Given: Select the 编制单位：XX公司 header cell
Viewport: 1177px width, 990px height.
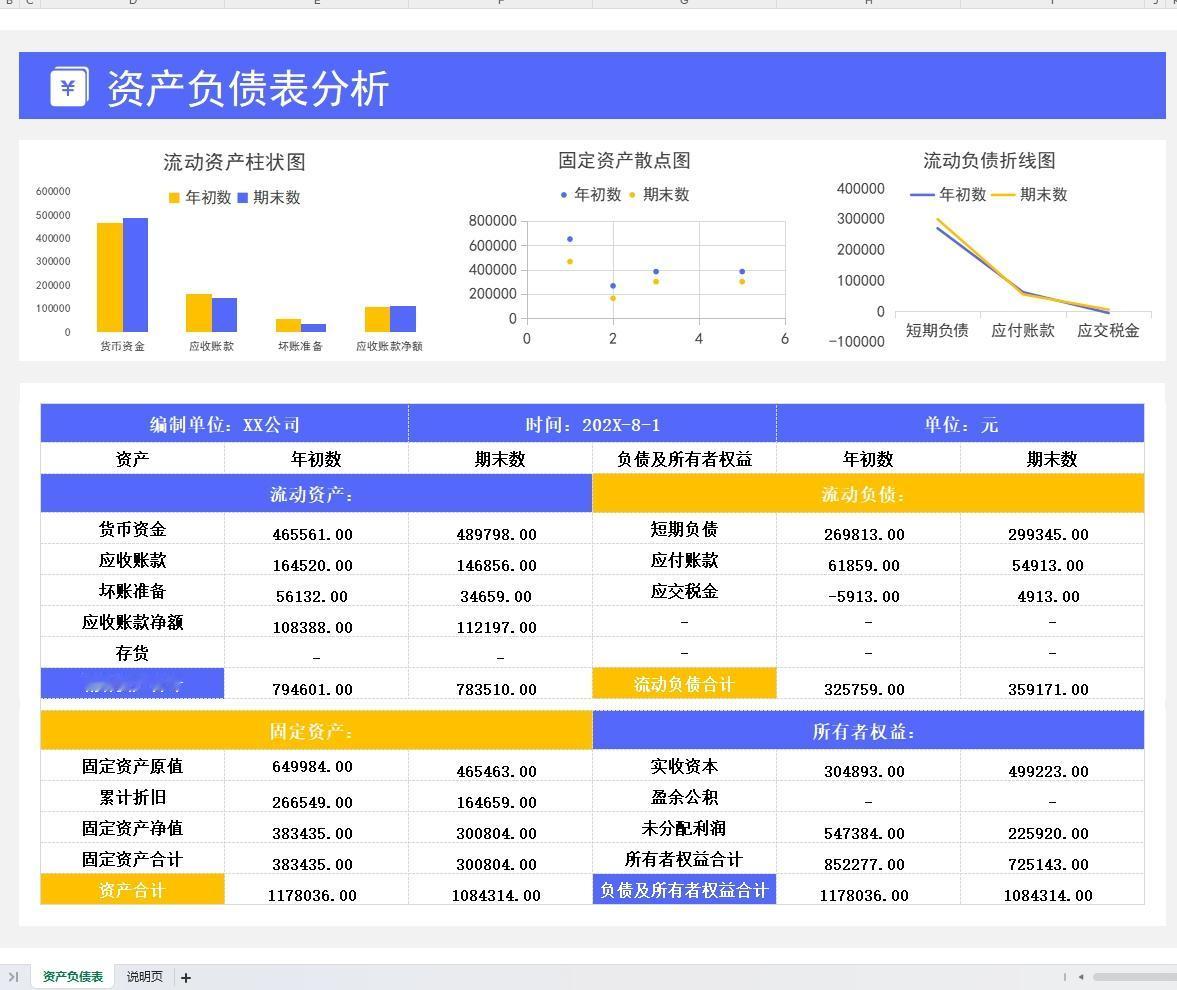Looking at the screenshot, I should coord(224,424).
